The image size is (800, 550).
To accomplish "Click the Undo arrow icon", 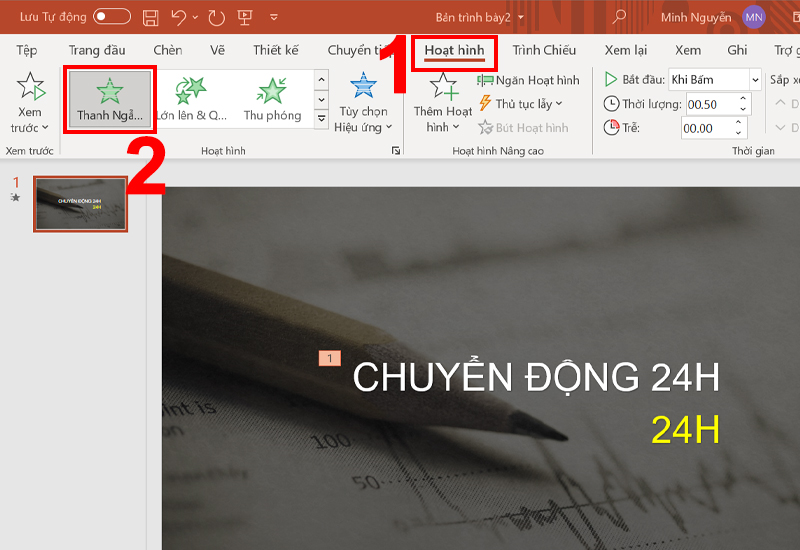I will (x=179, y=18).
